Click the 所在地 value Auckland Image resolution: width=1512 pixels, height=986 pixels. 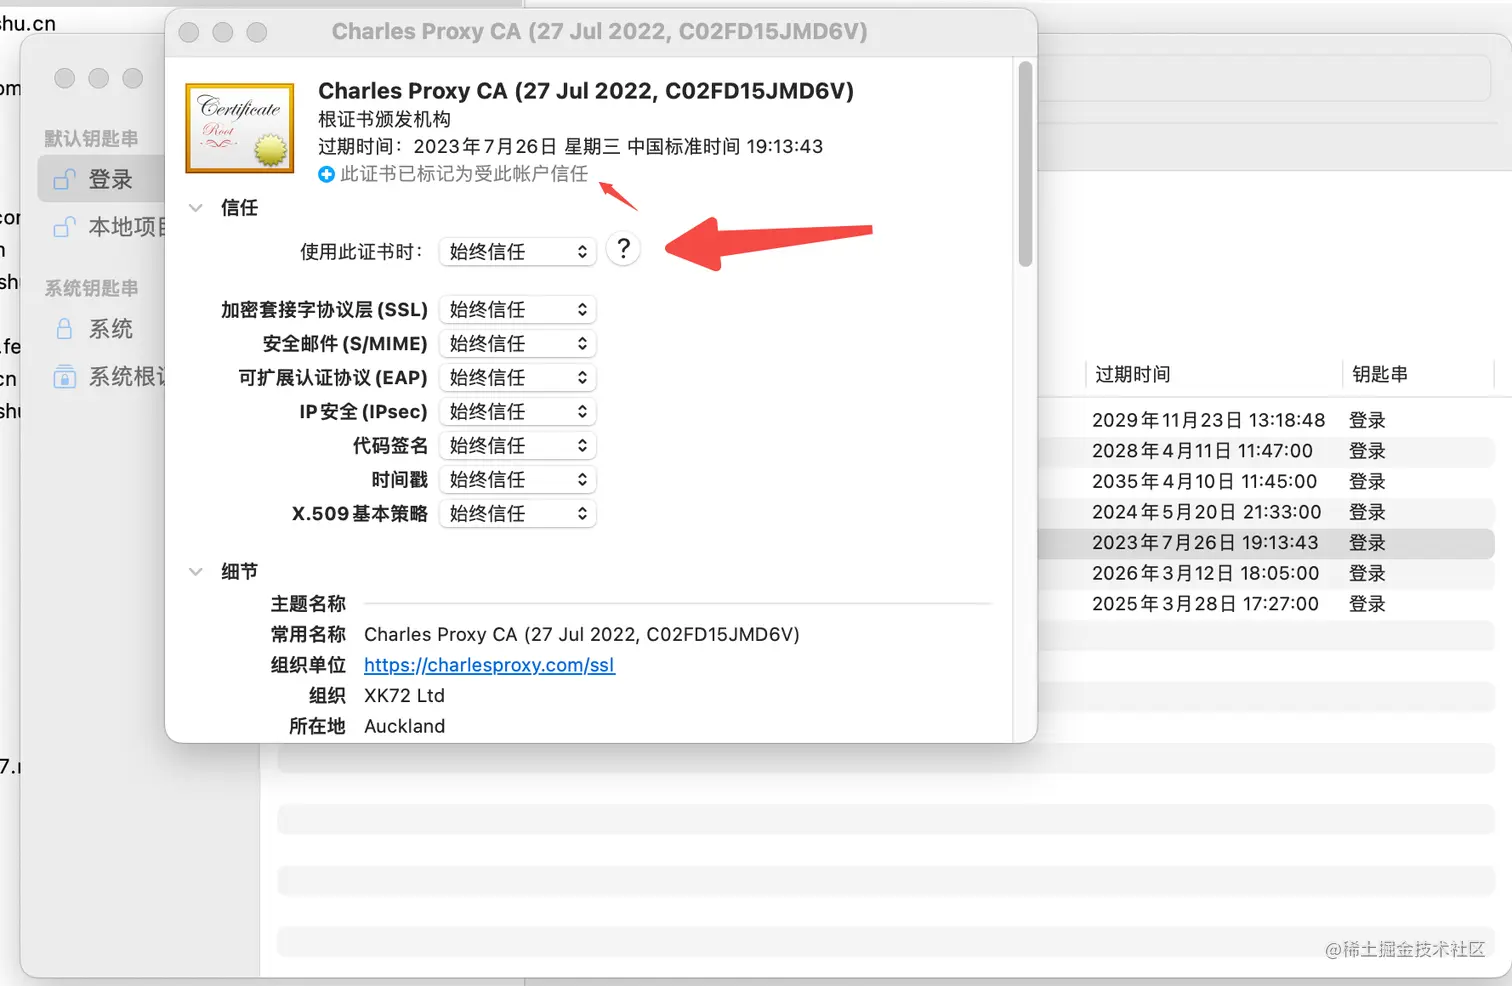404,726
